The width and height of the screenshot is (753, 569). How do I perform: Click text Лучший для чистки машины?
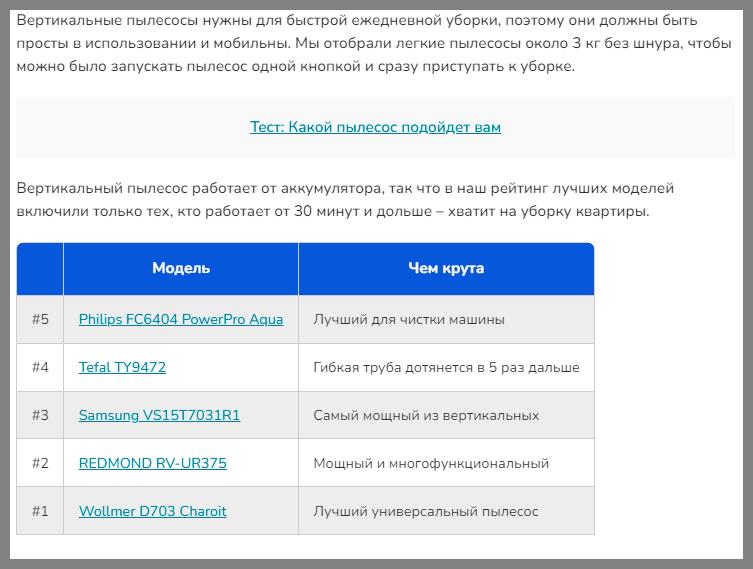click(x=409, y=319)
